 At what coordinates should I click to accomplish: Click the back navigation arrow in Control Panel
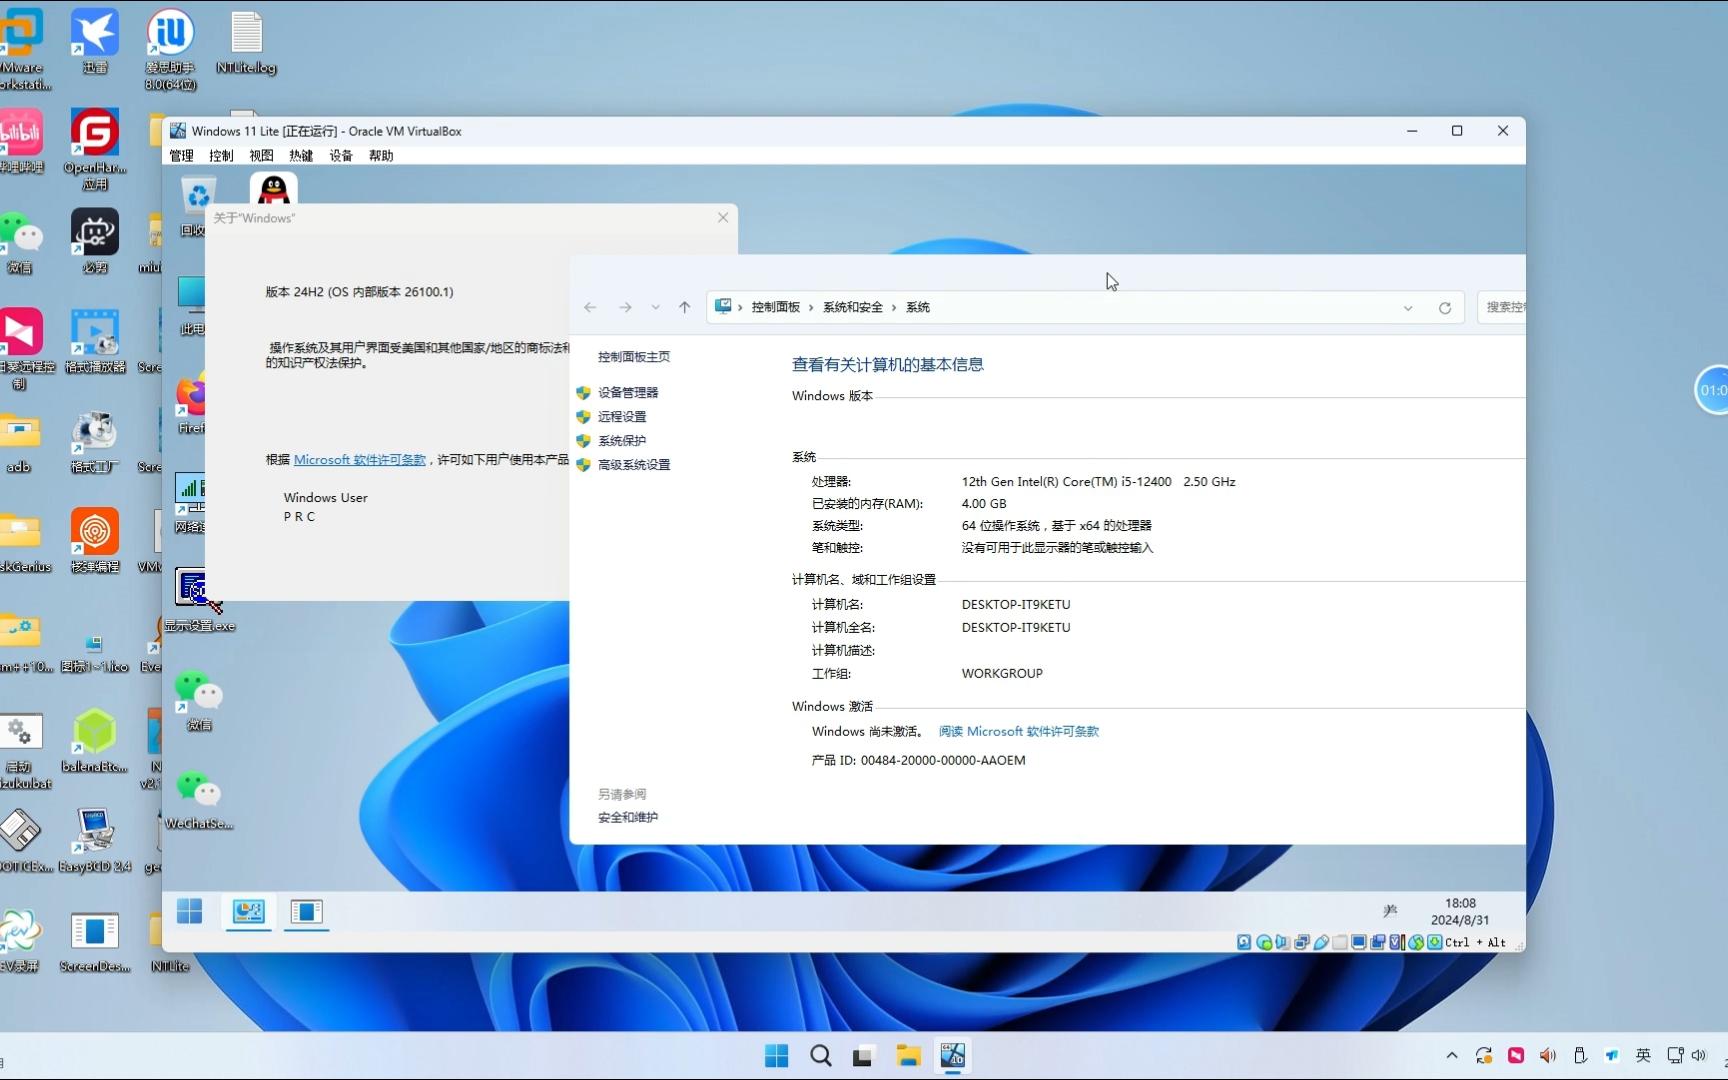590,307
